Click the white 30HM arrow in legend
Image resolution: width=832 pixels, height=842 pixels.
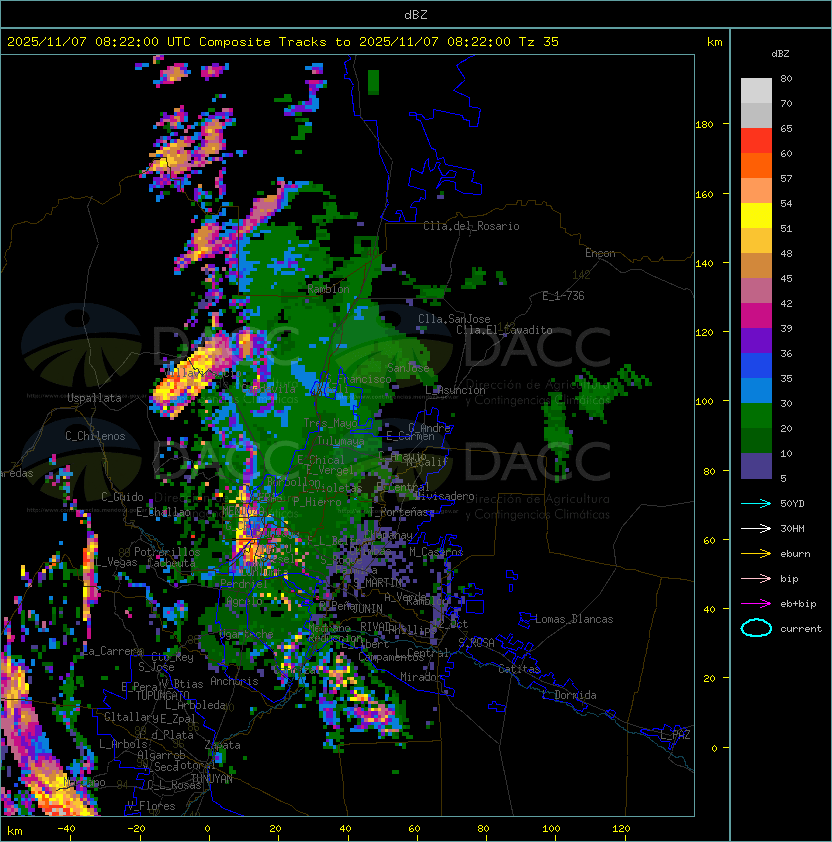click(756, 528)
